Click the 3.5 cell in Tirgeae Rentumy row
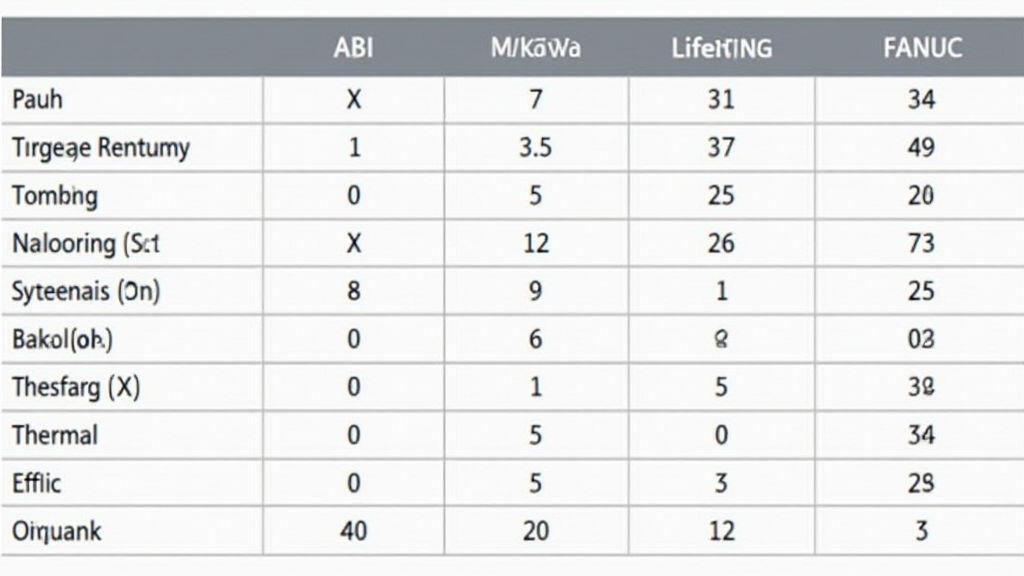 (x=536, y=148)
